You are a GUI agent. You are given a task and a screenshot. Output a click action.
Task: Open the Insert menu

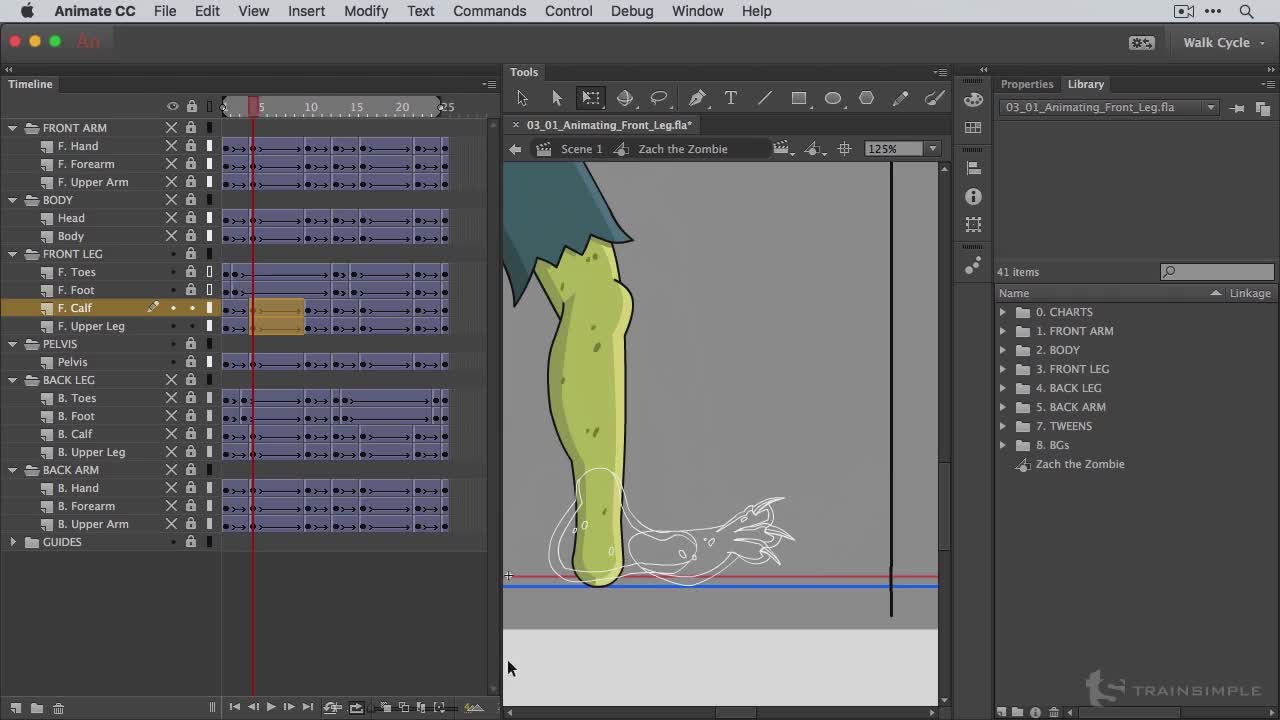pos(306,11)
